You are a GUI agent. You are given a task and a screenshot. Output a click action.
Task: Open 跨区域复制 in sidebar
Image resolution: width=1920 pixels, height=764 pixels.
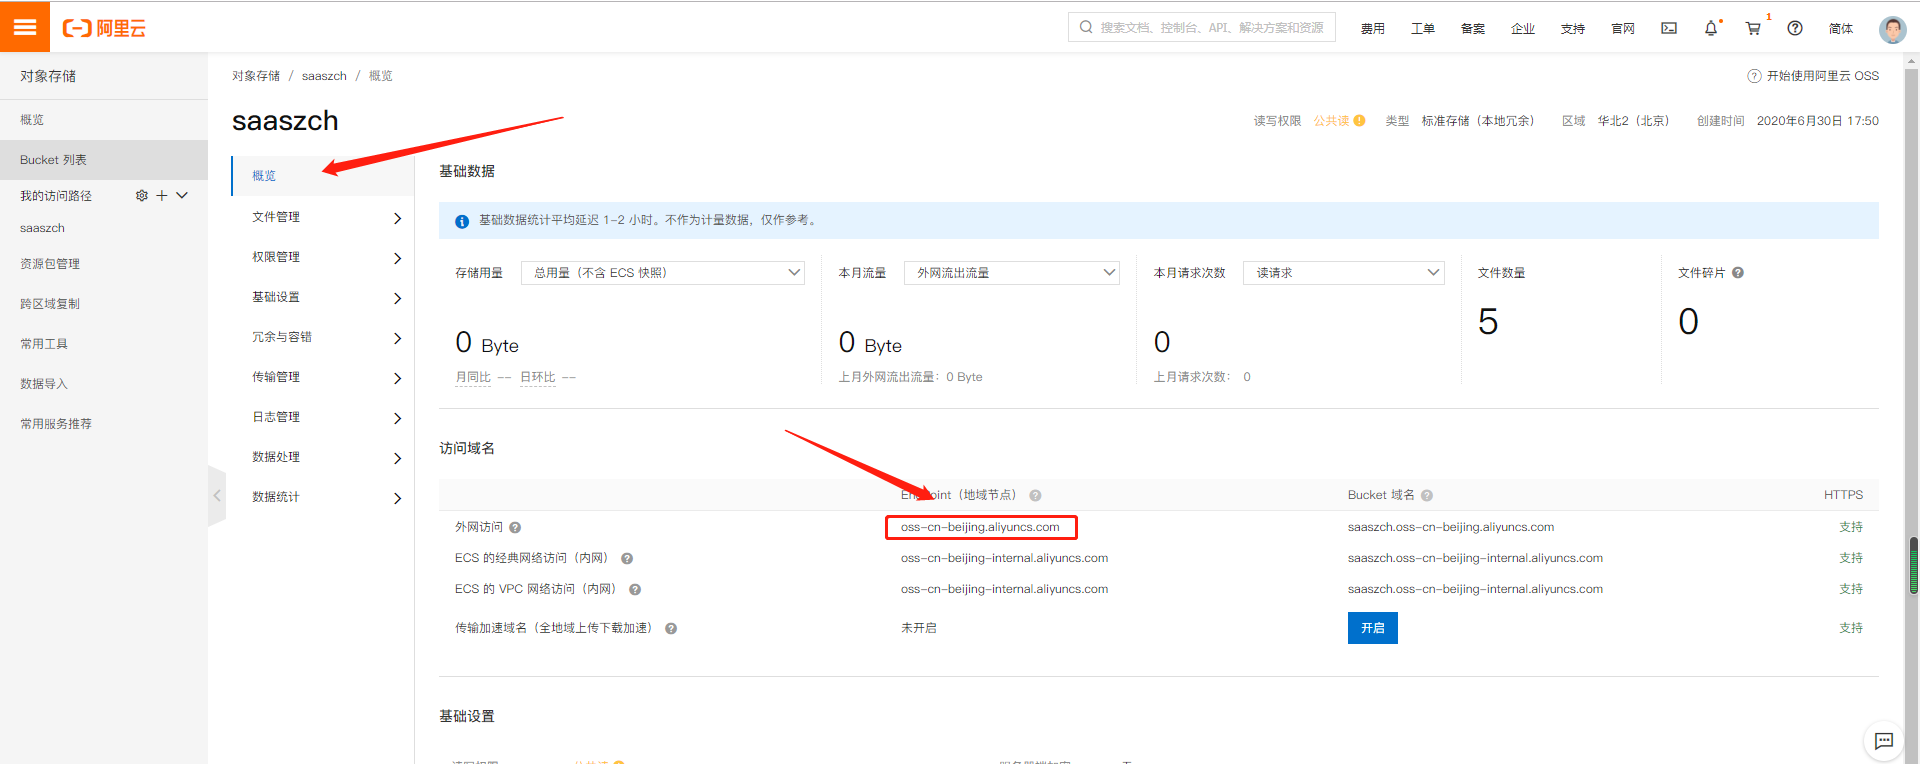[x=104, y=303]
